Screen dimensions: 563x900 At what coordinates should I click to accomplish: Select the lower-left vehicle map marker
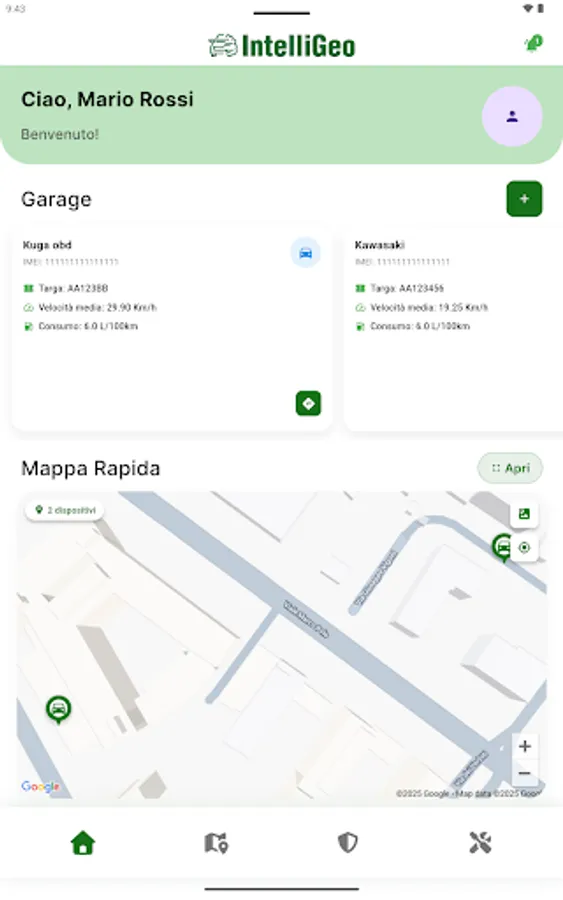click(x=59, y=709)
